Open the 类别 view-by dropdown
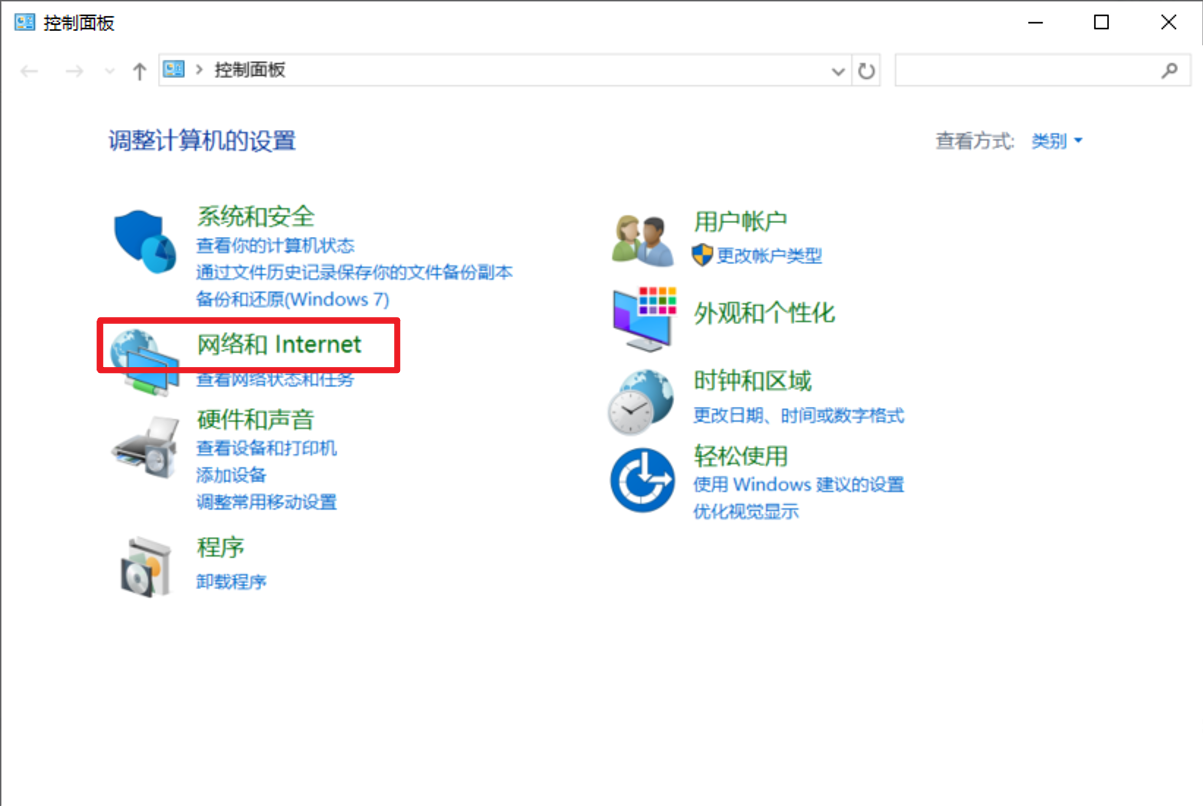The width and height of the screenshot is (1203, 806). (1057, 141)
